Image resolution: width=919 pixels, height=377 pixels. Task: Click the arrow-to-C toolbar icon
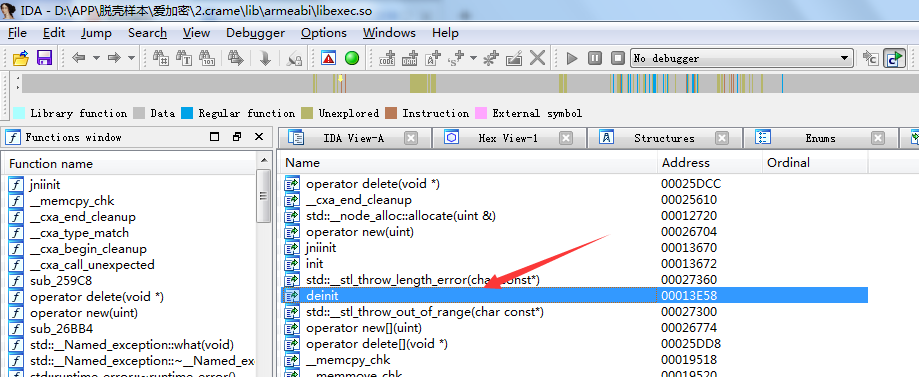(871, 58)
